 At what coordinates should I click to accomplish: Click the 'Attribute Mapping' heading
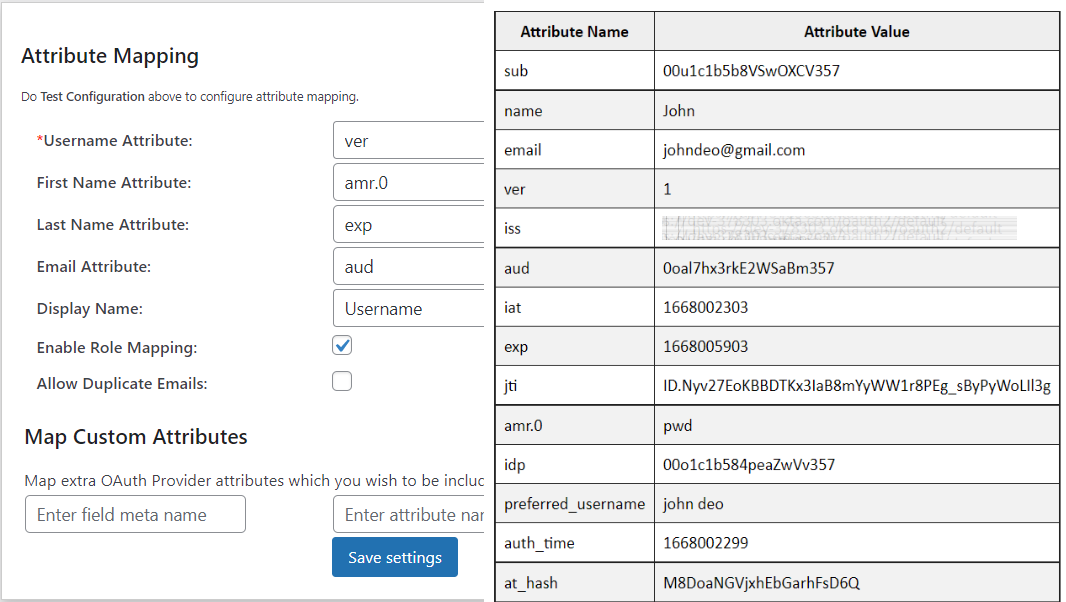[110, 56]
